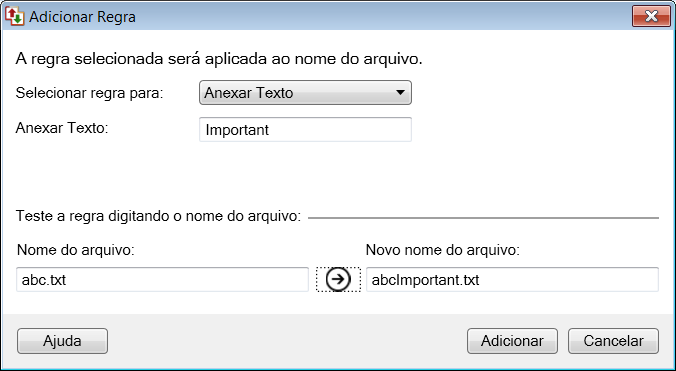Click the Adicionar Regra window title text
676x371 pixels.
(82, 17)
